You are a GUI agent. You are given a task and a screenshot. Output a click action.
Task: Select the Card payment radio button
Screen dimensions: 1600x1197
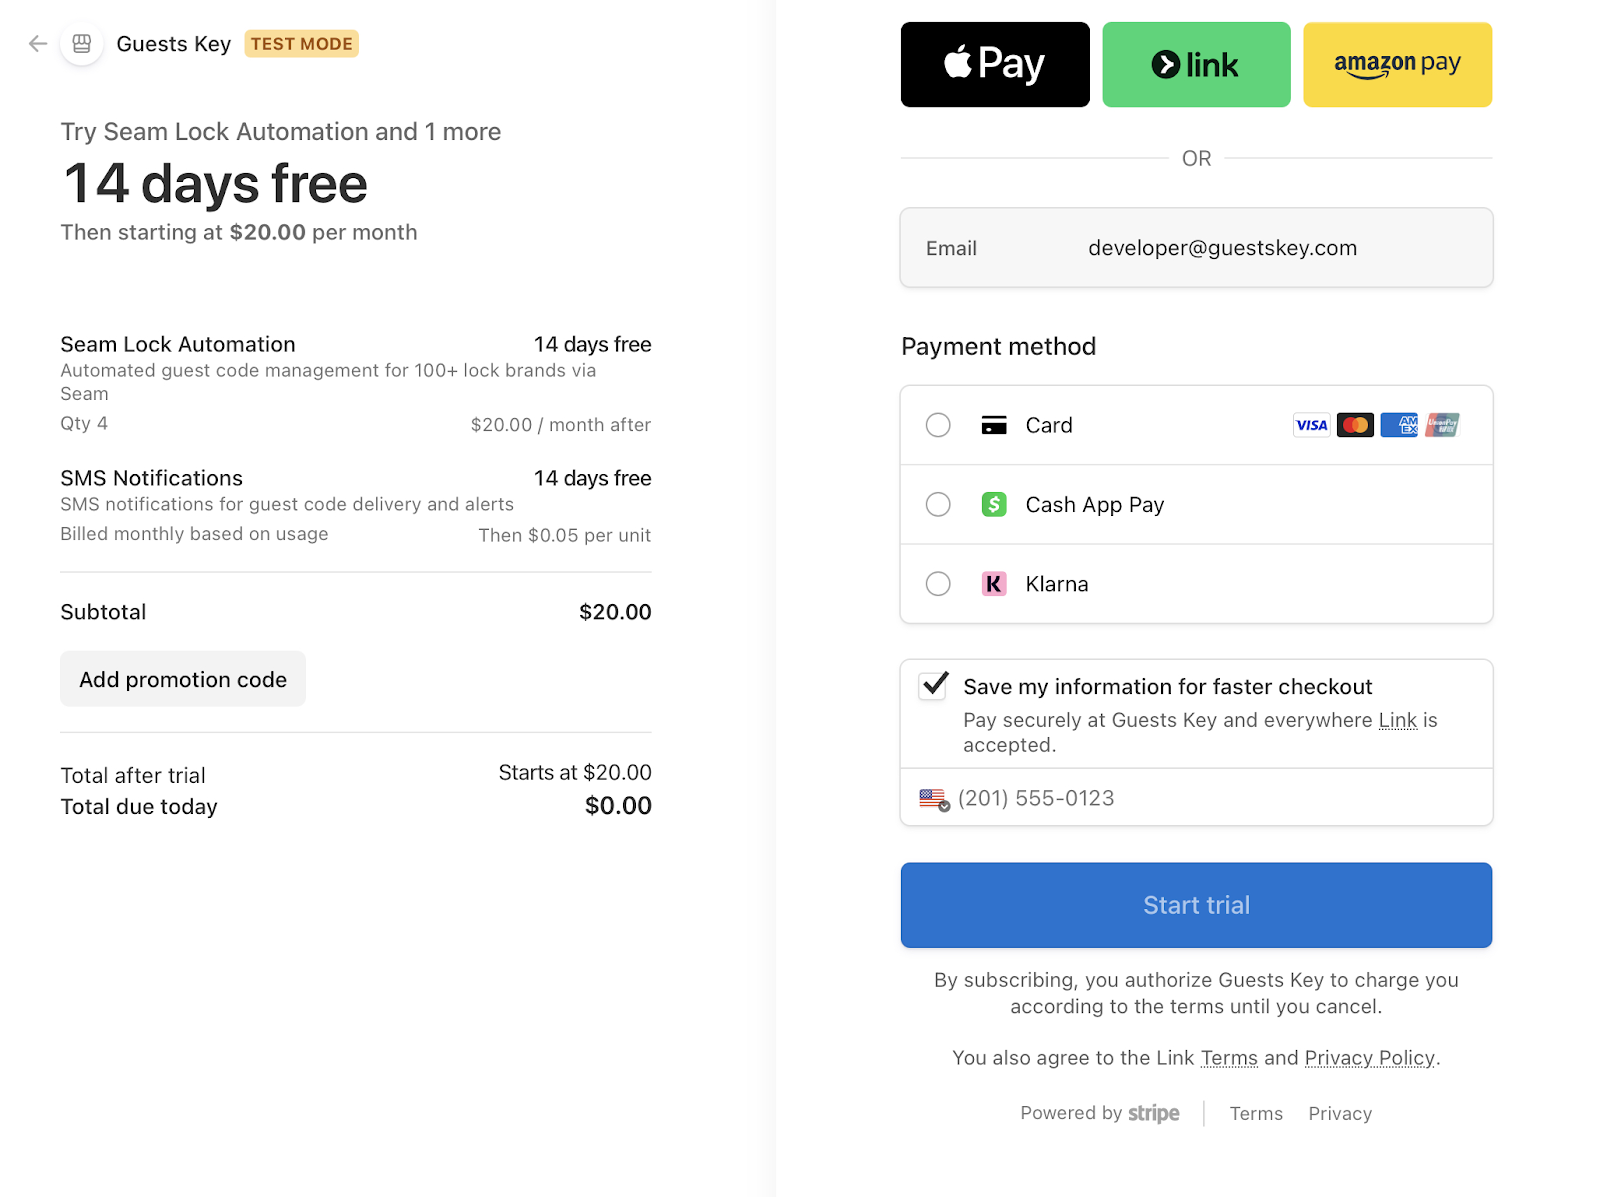click(x=938, y=424)
